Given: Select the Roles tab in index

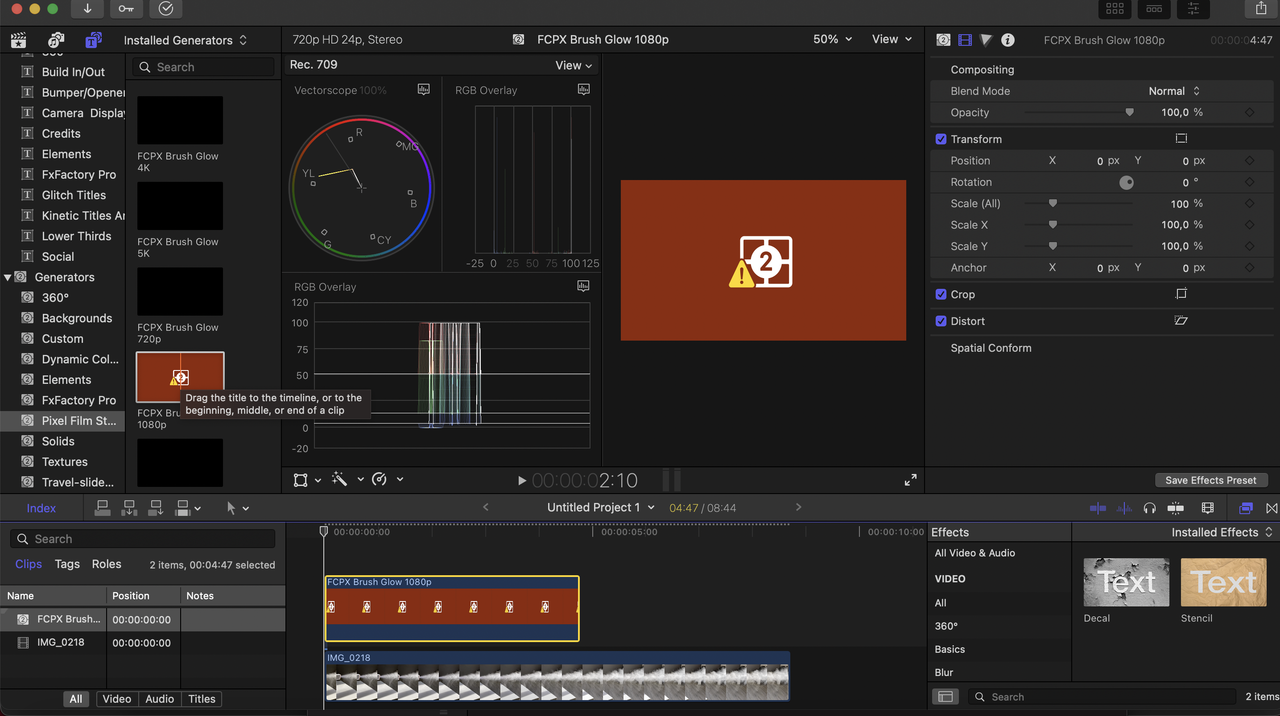Looking at the screenshot, I should point(106,564).
